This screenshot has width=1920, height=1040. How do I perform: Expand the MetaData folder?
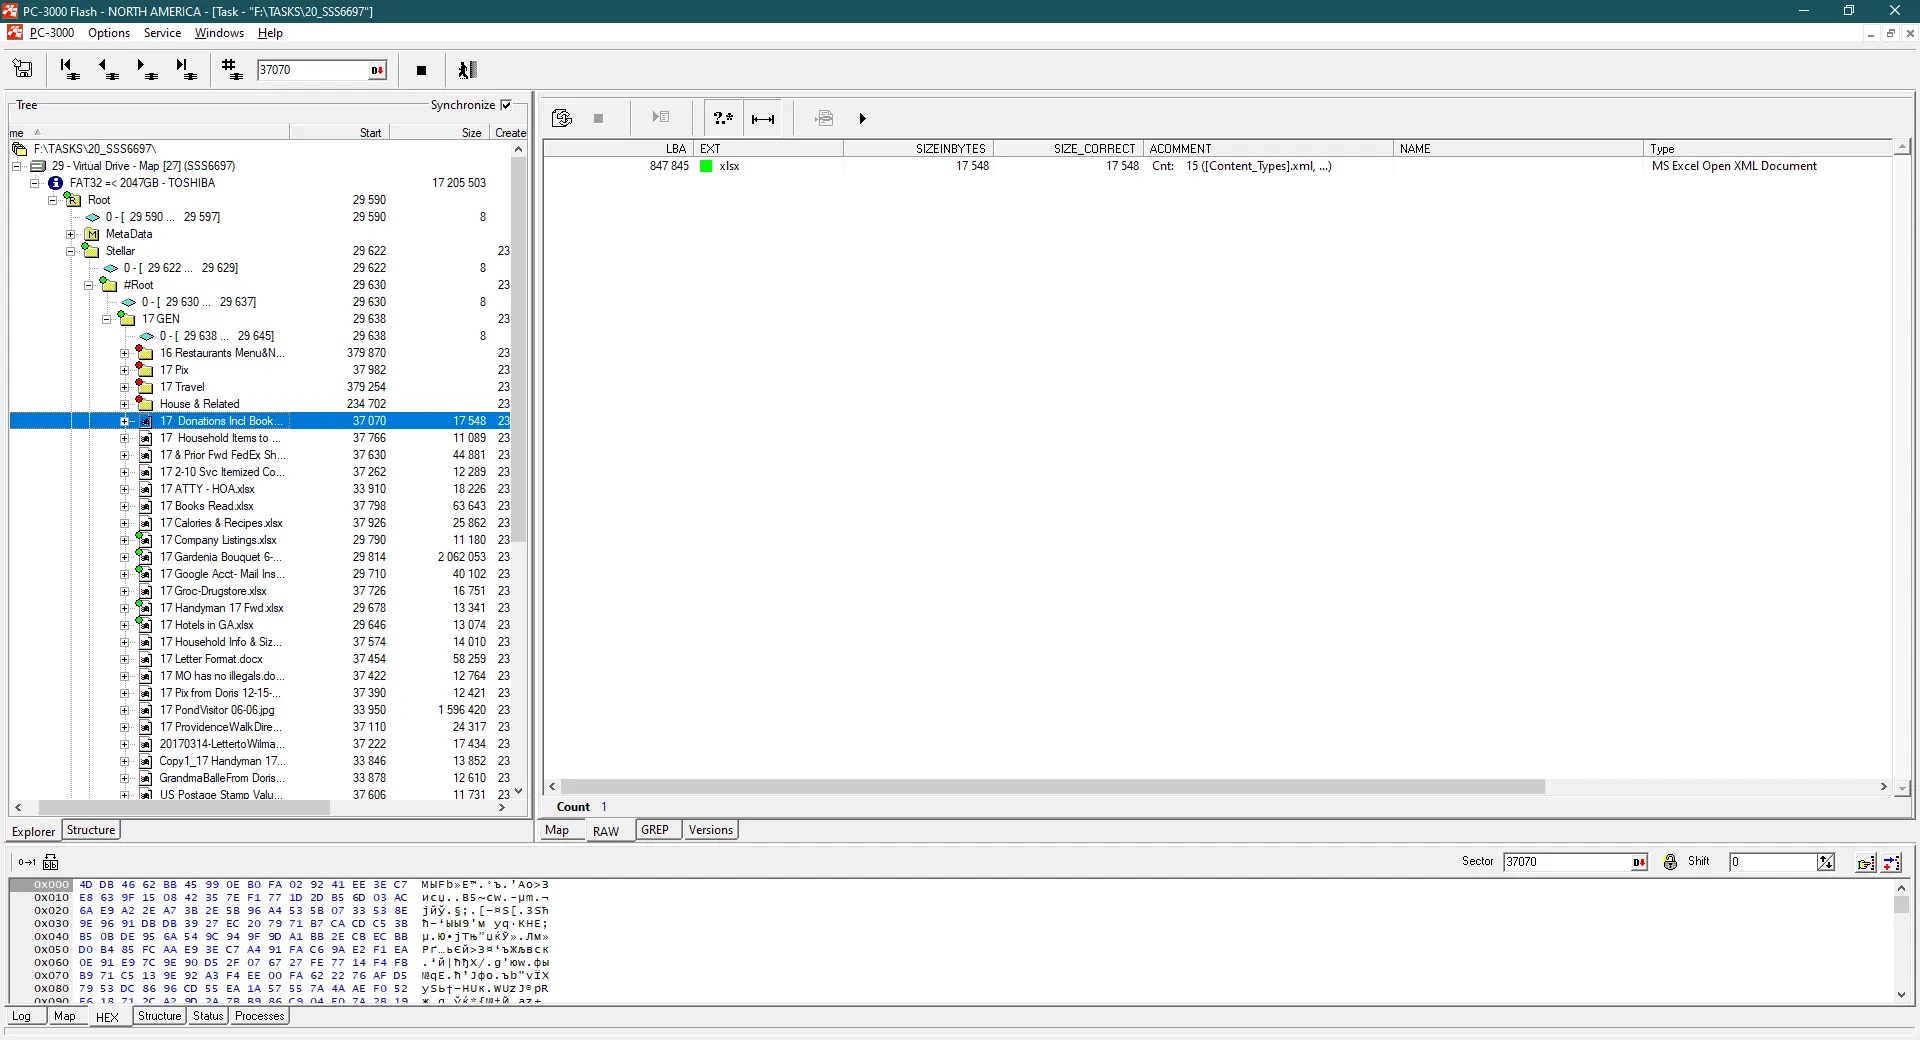[71, 234]
